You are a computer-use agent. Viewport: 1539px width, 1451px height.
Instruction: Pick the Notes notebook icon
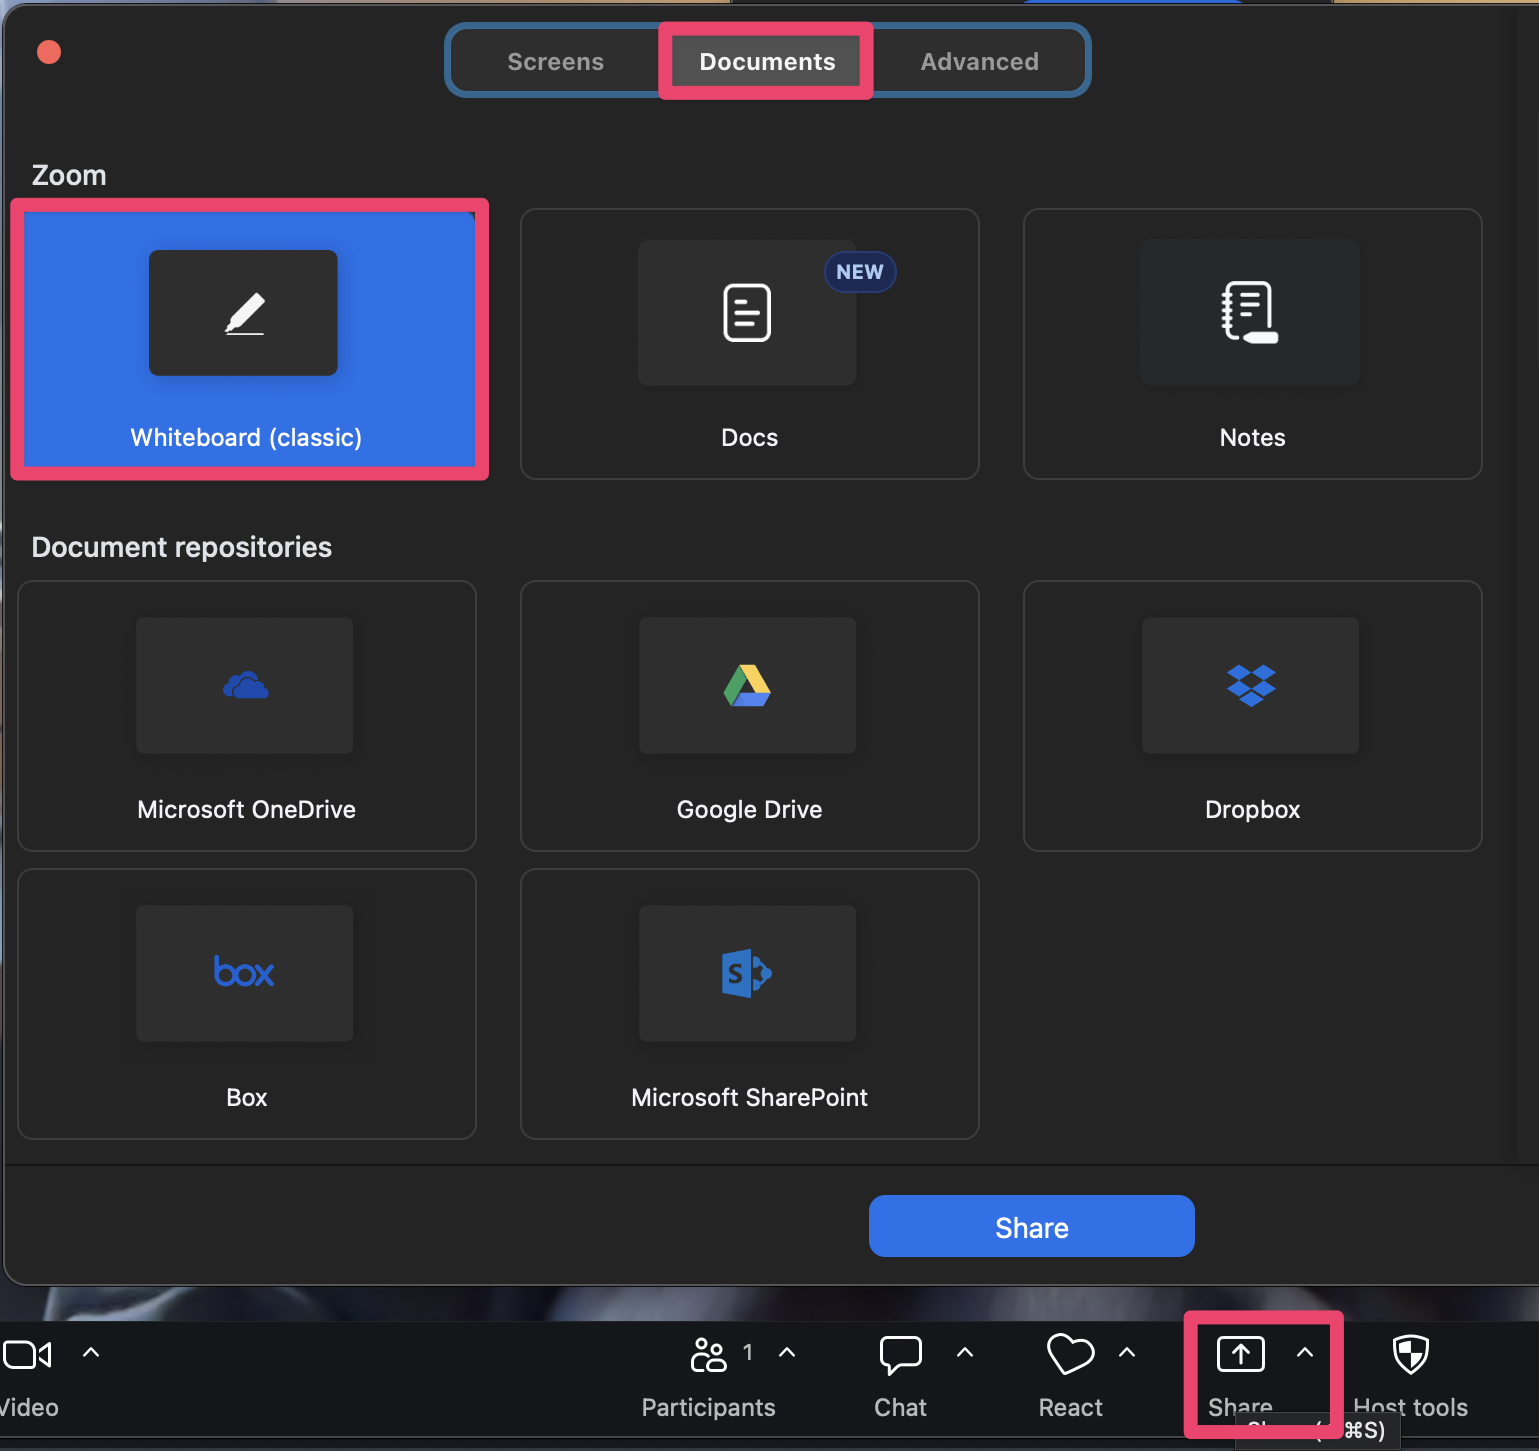coord(1250,312)
